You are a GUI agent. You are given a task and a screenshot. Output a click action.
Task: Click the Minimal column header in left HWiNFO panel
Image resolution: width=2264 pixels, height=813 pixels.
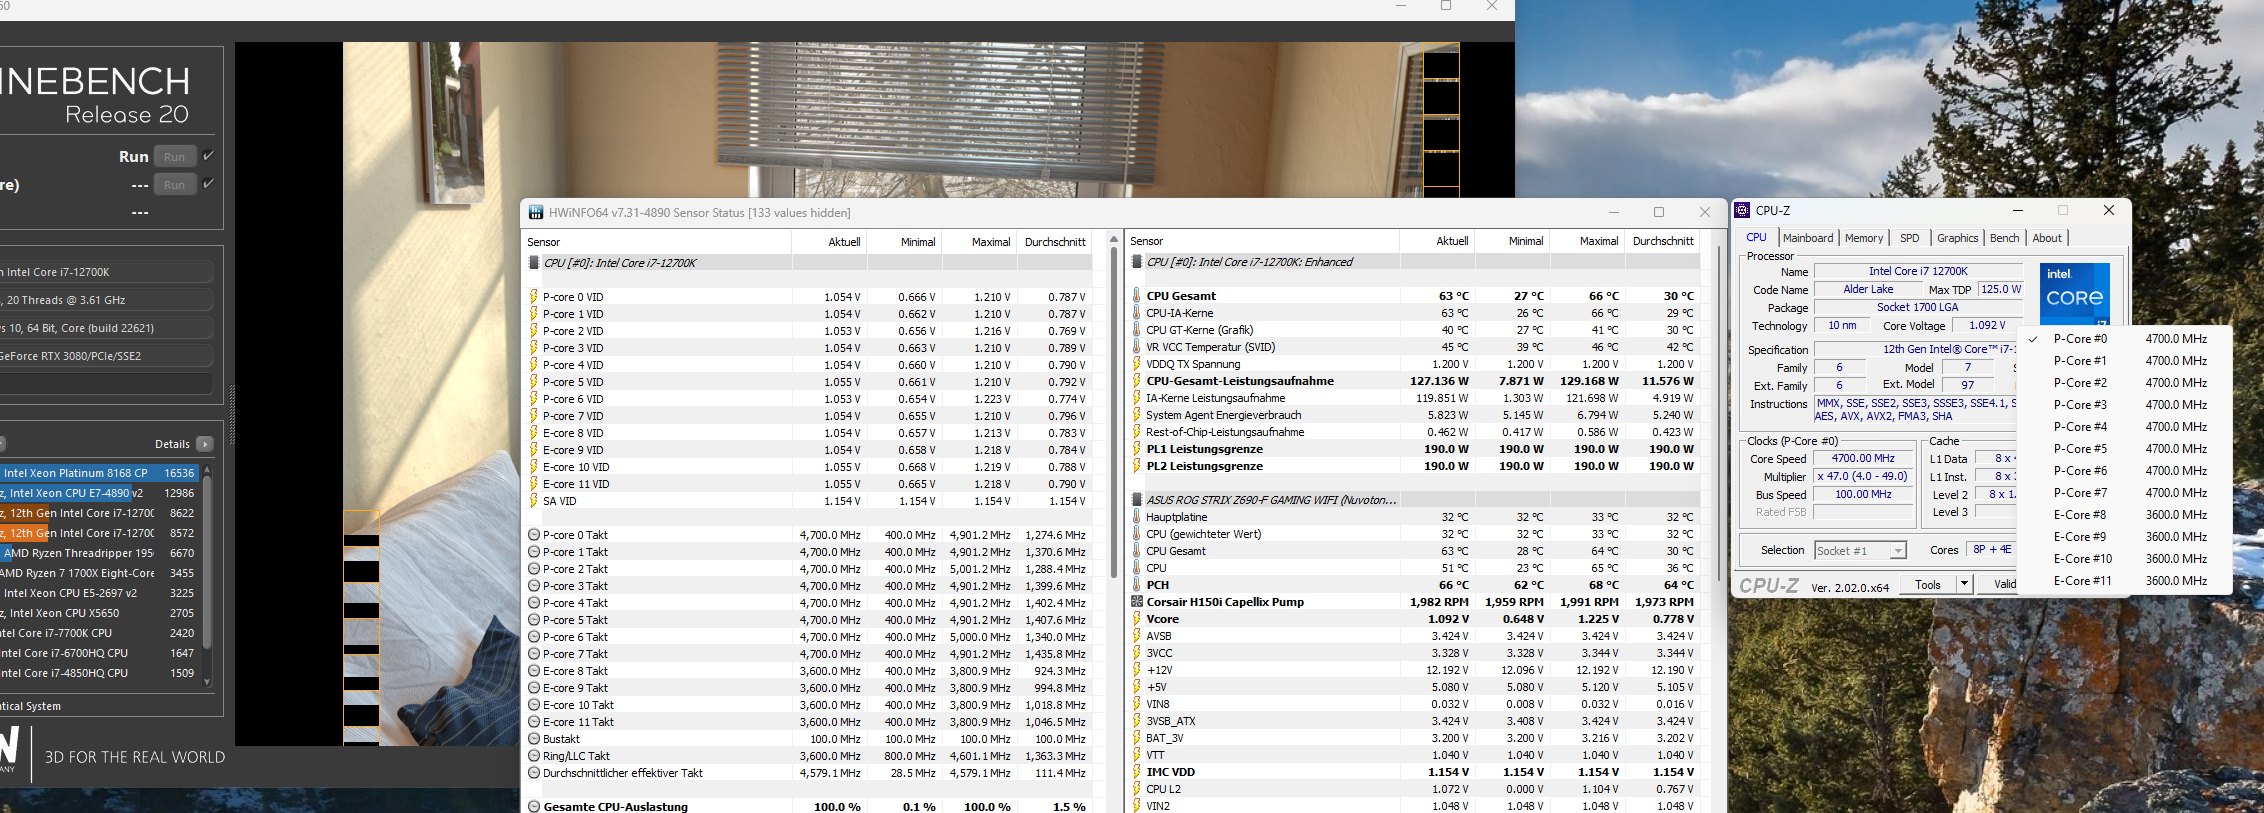click(x=905, y=242)
